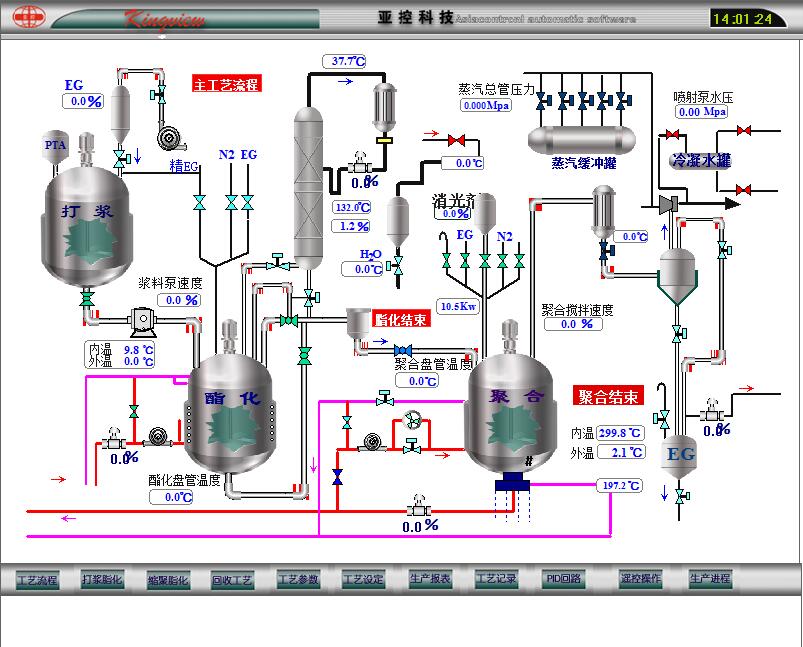
Task: Click the 10.5Kw power reading
Action: (458, 306)
